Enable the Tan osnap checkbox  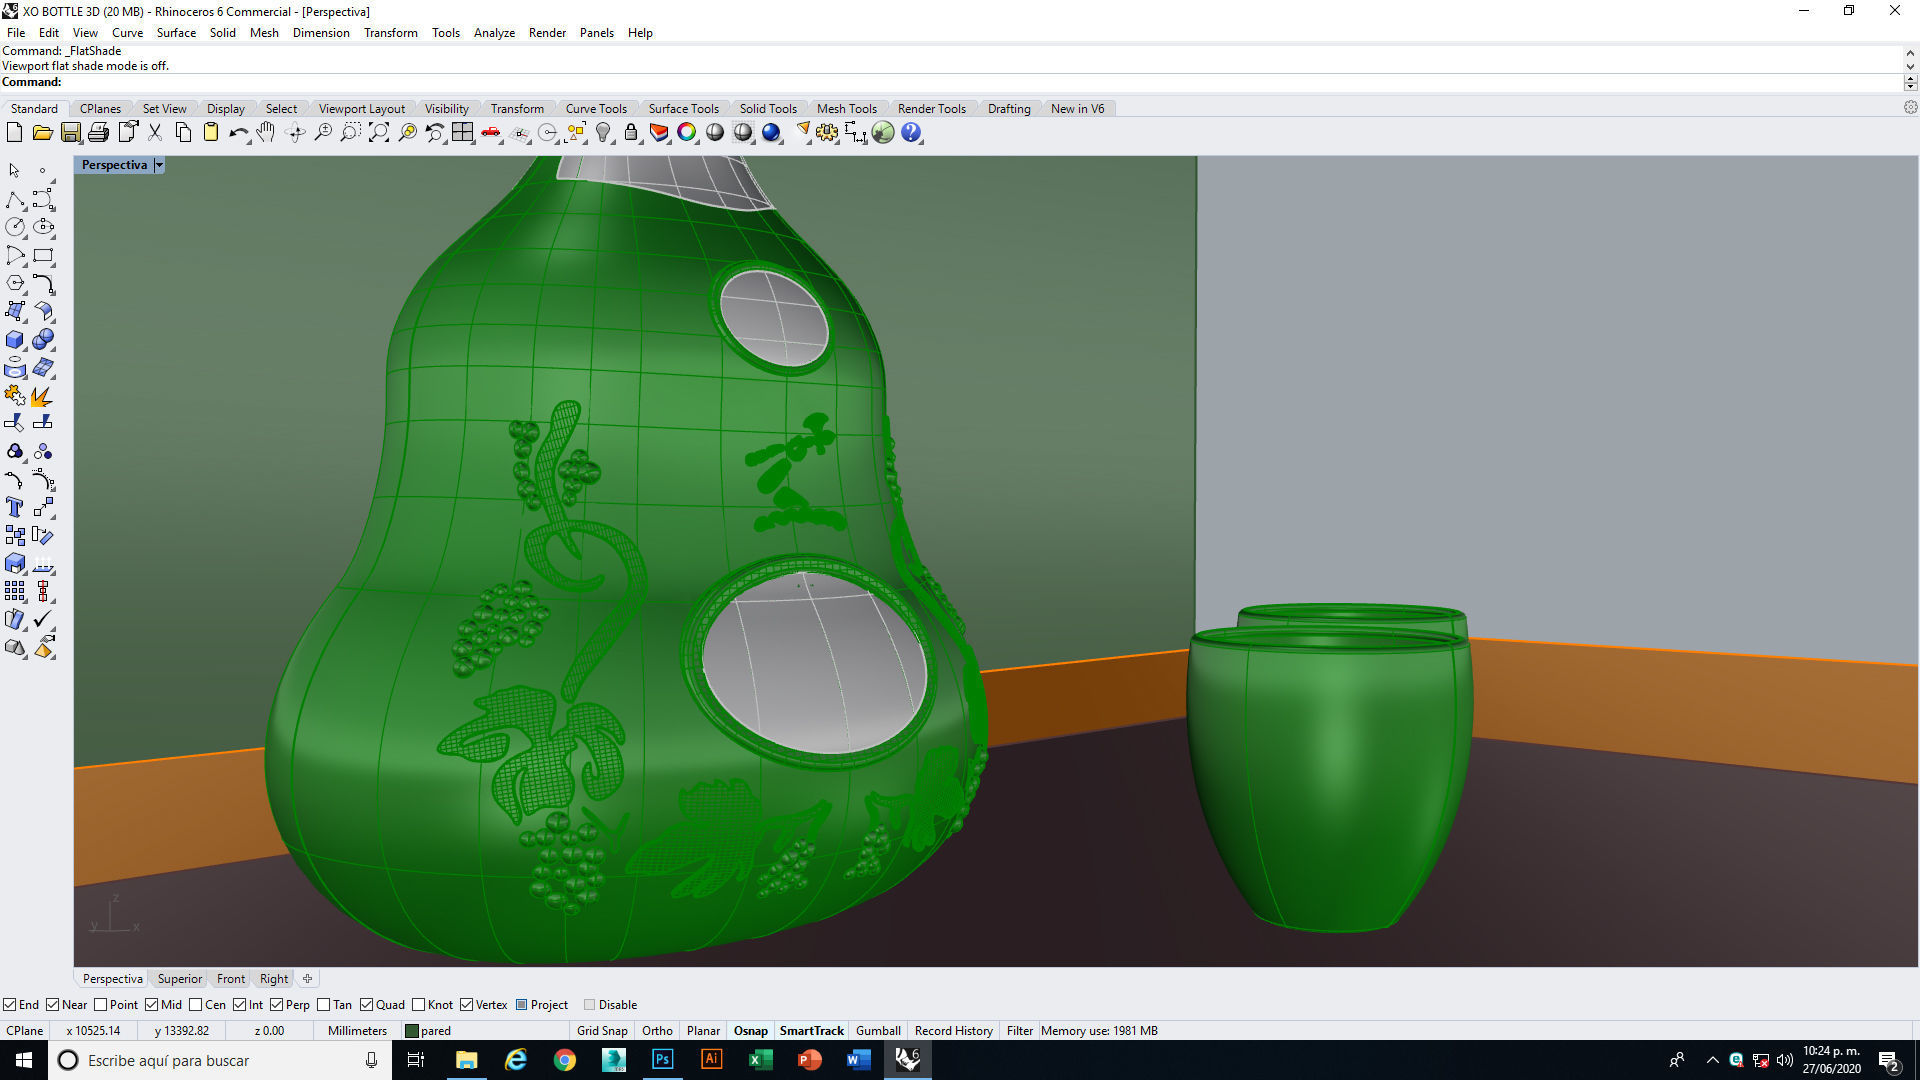pyautogui.click(x=324, y=1005)
